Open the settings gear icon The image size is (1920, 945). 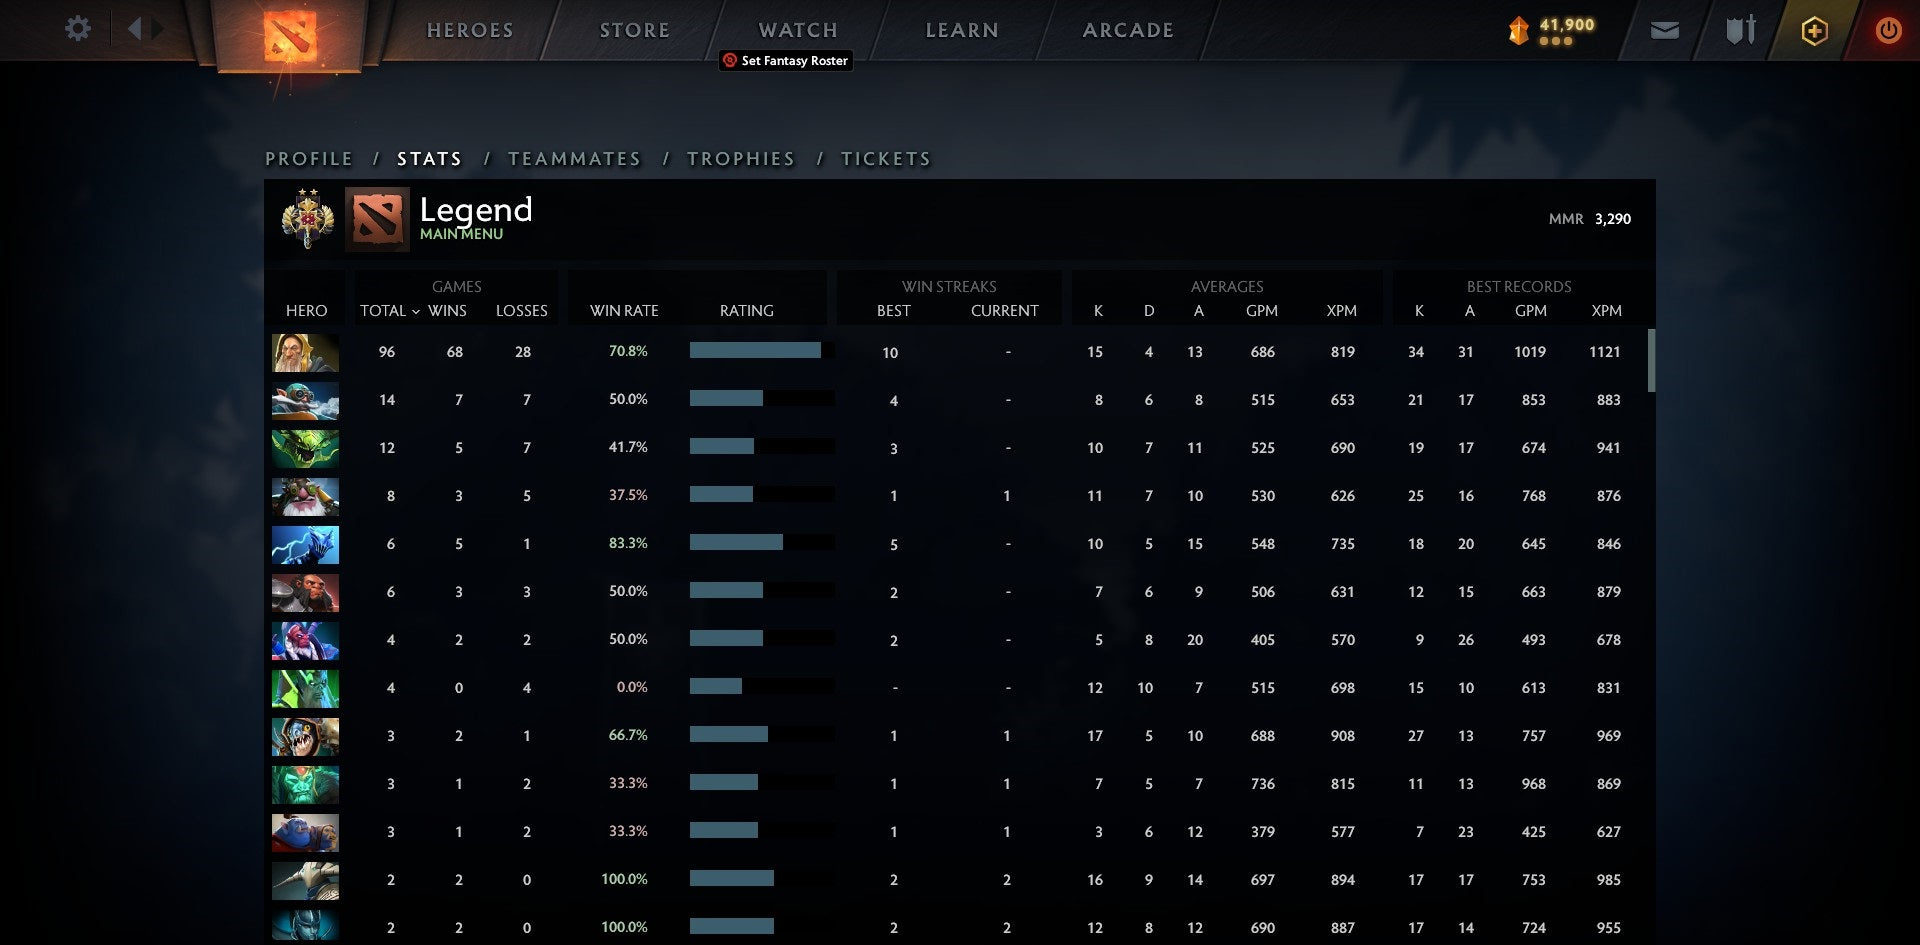77,30
